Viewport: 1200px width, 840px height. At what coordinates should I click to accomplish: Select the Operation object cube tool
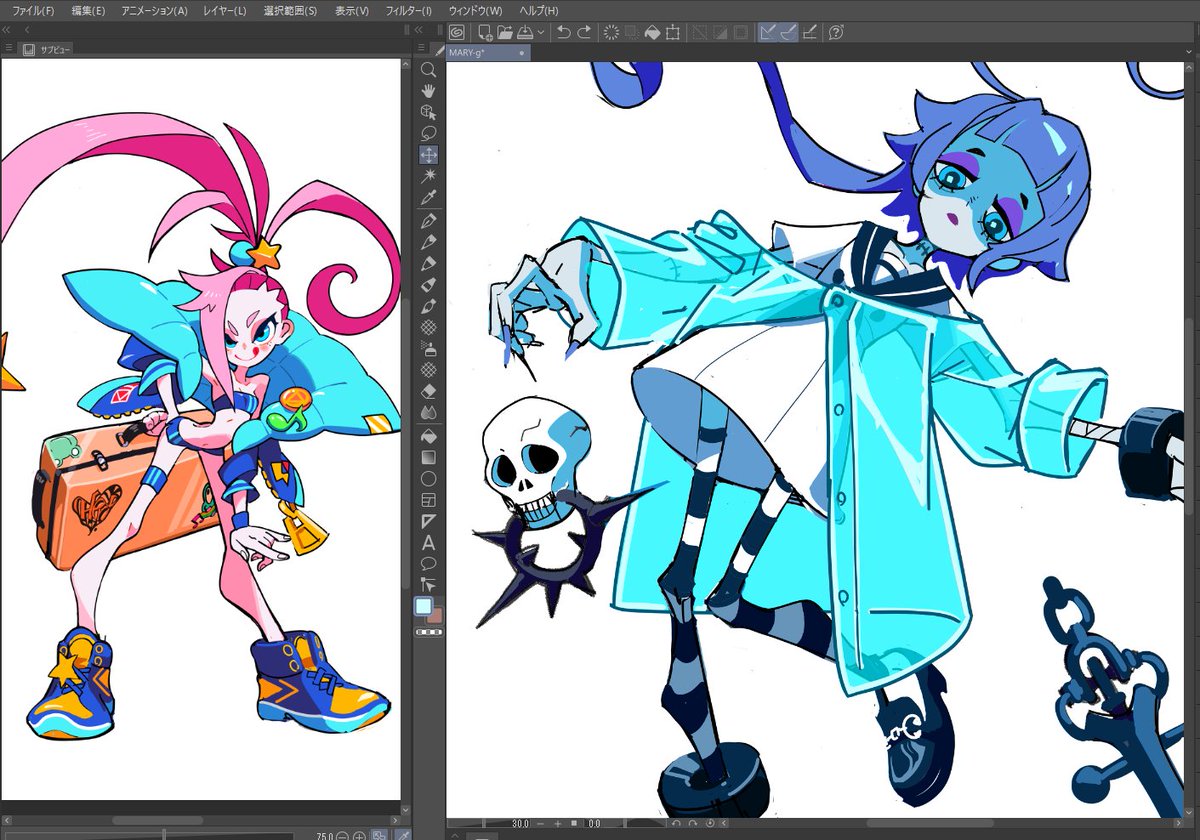(428, 112)
